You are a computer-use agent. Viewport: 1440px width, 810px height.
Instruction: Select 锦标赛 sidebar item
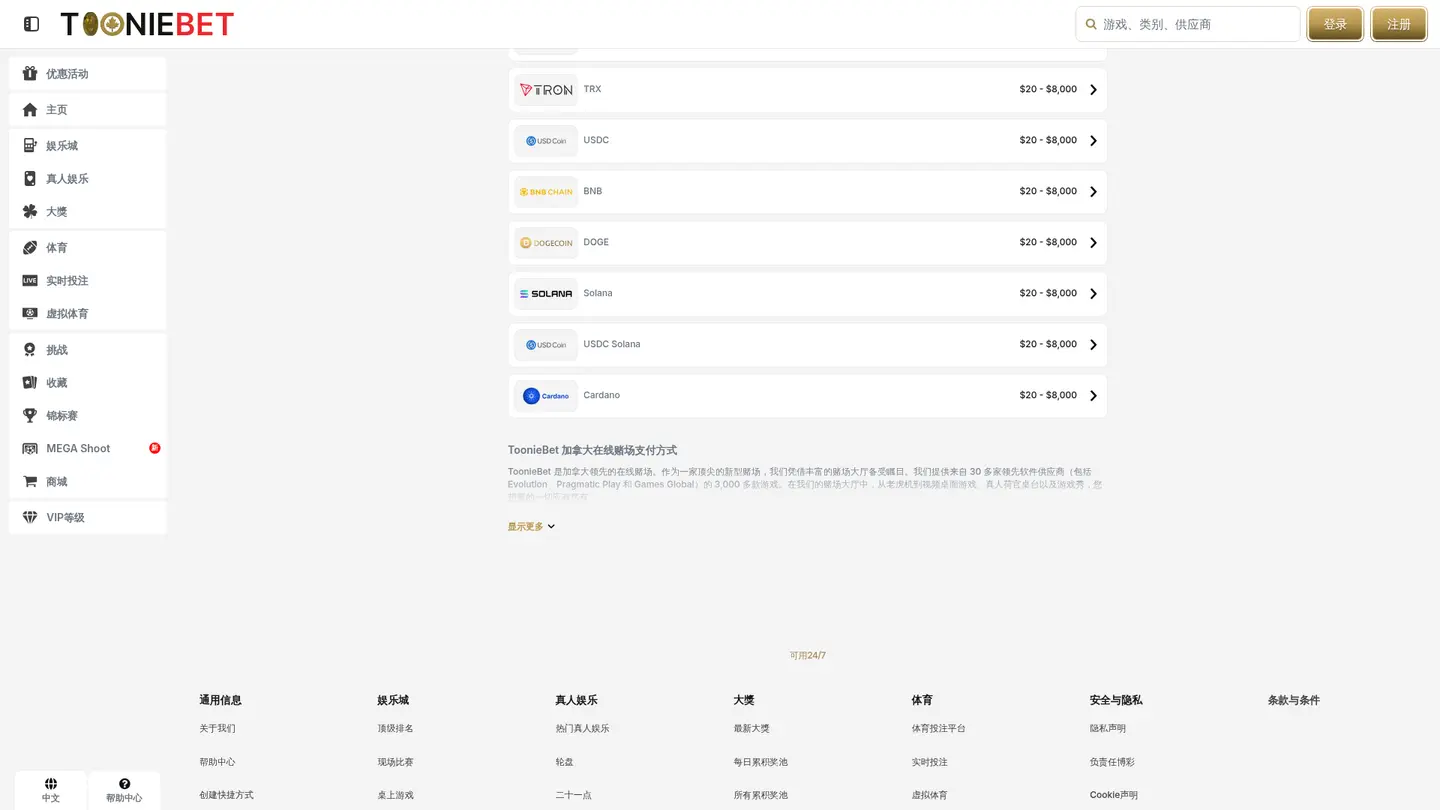(88, 416)
